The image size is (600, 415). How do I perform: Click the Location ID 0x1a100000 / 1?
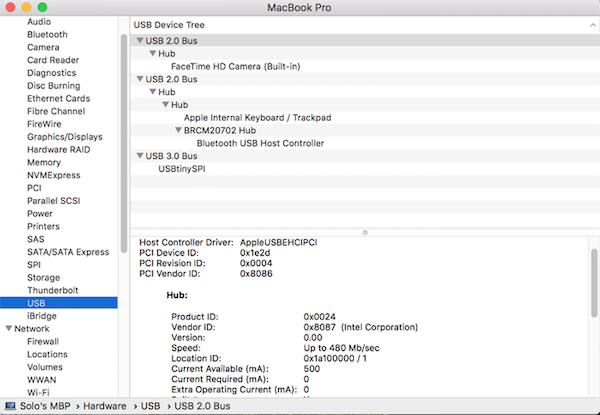coord(335,358)
